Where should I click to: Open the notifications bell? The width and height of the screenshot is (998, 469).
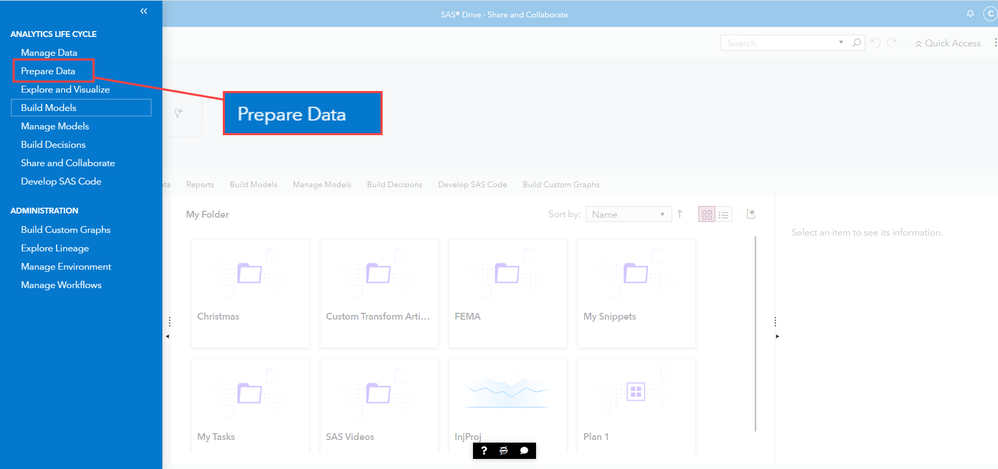[x=969, y=13]
